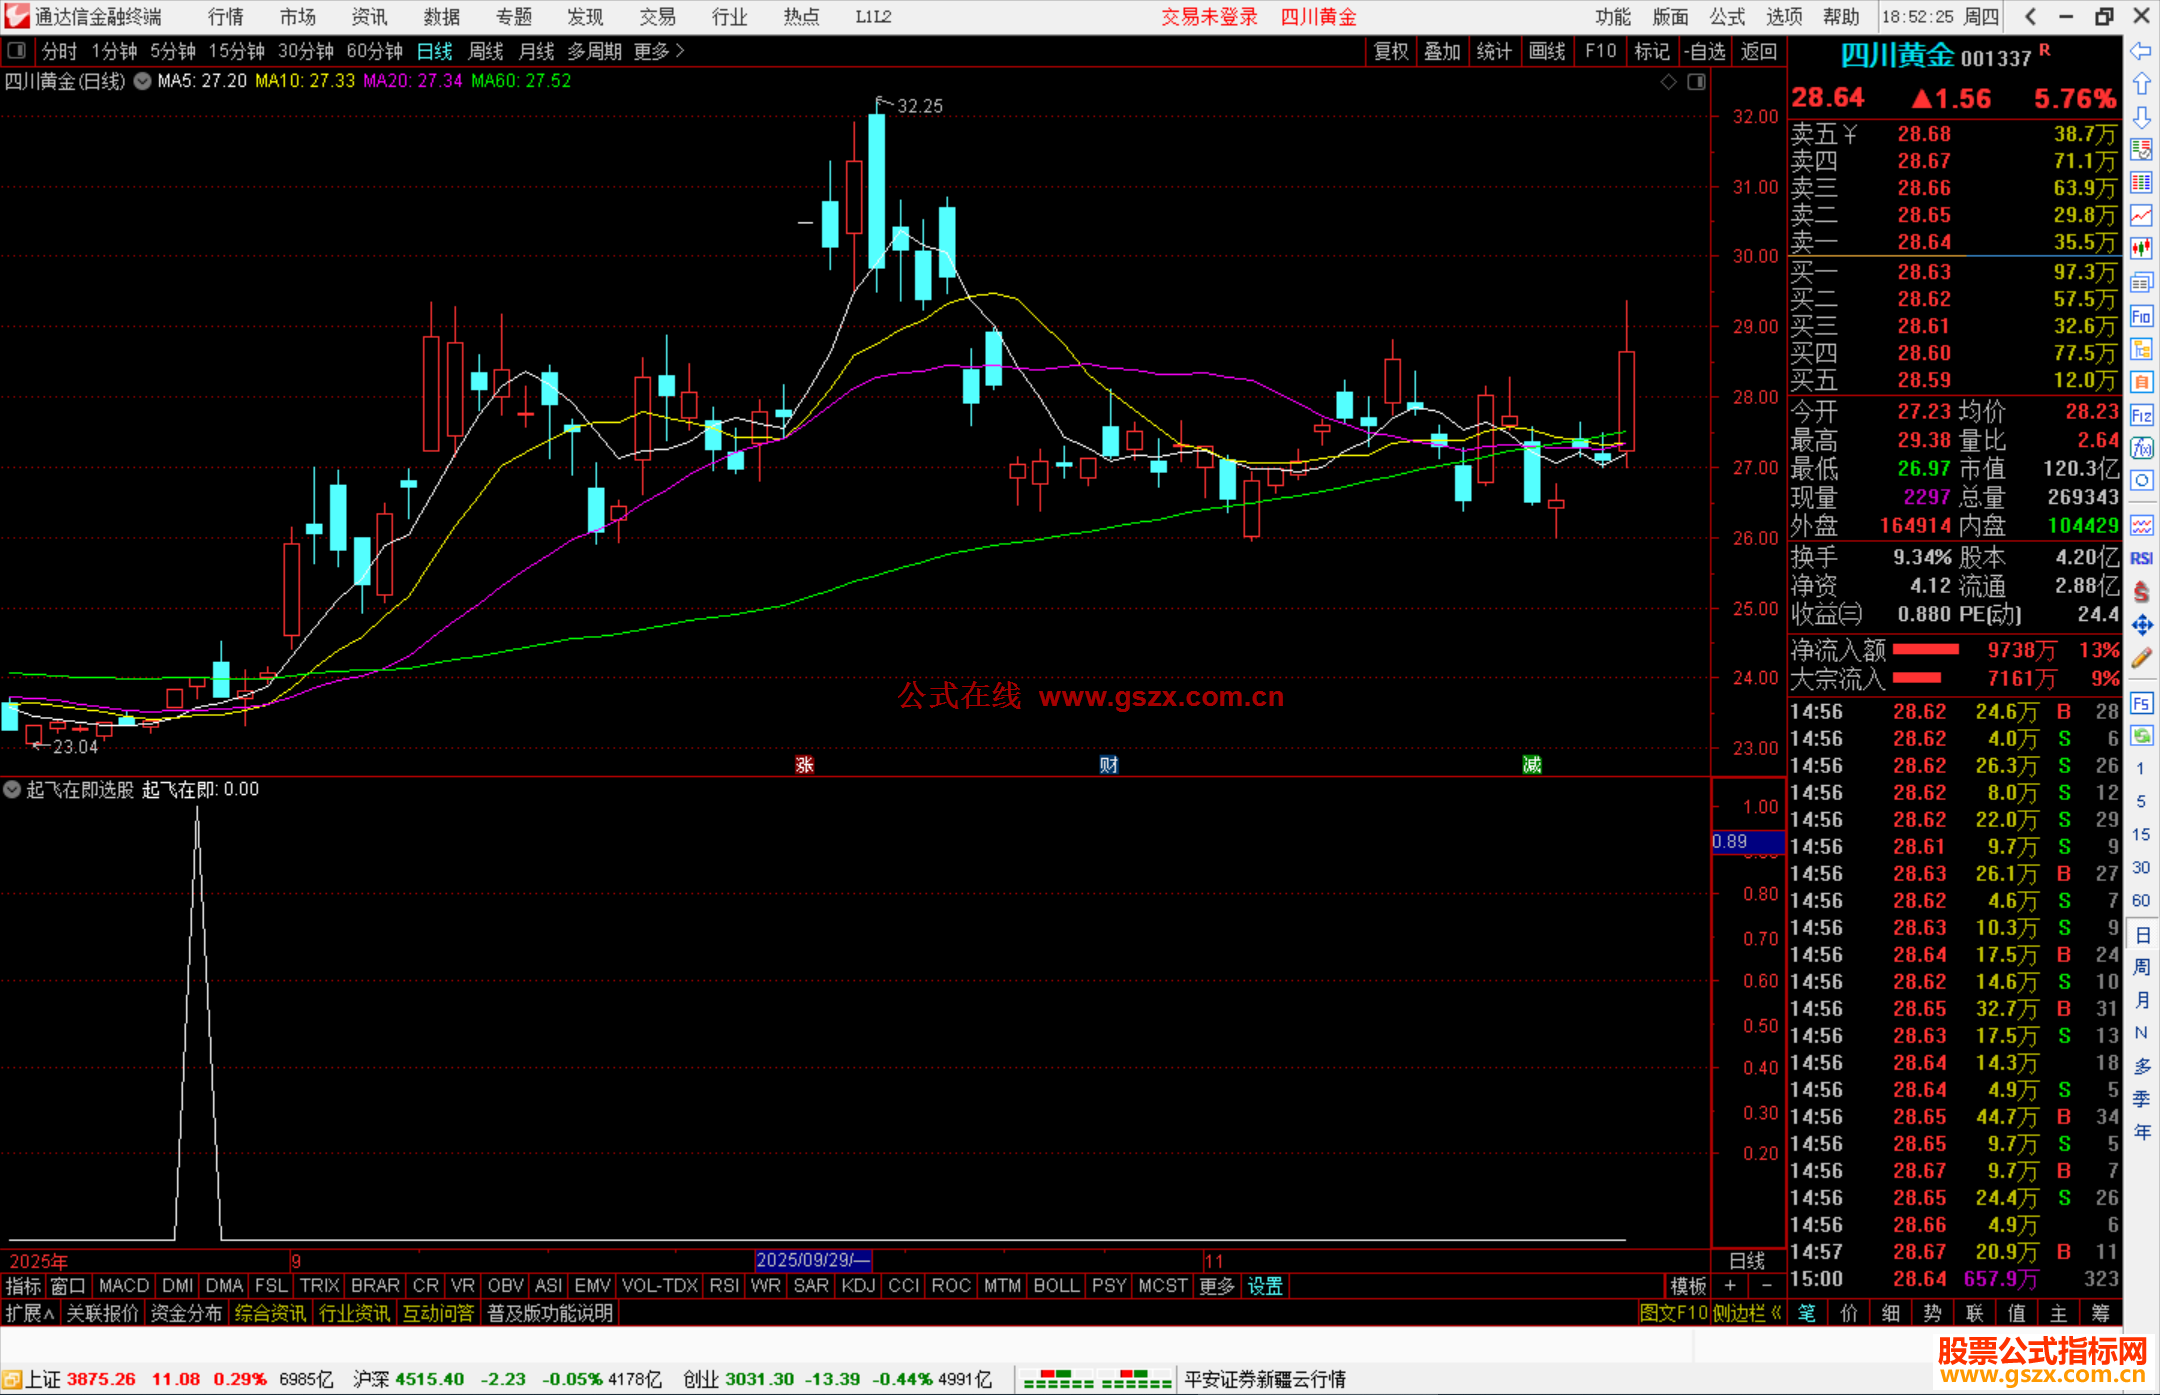
Task: Click the line trend chart sidebar icon
Action: (2141, 215)
